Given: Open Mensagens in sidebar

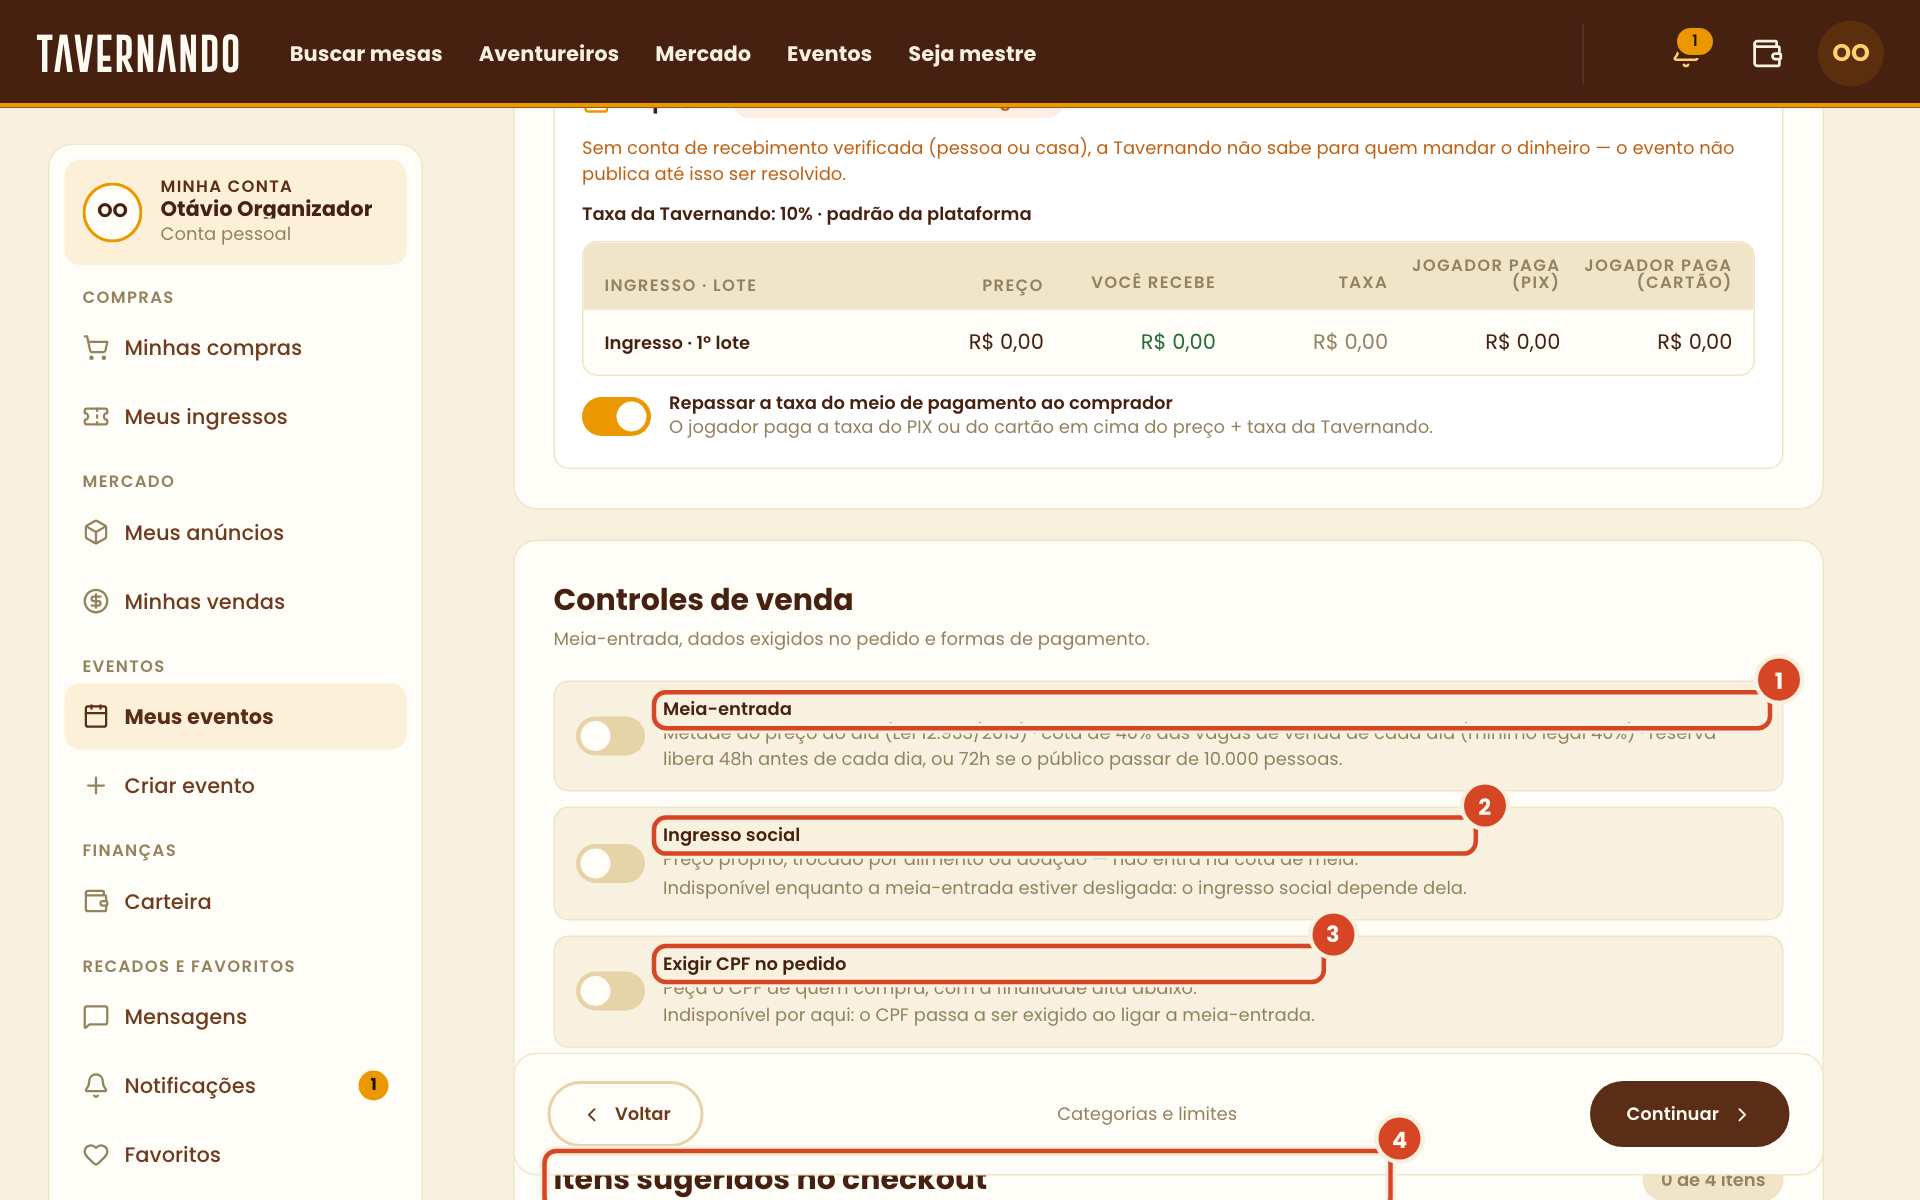Looking at the screenshot, I should point(235,1017).
